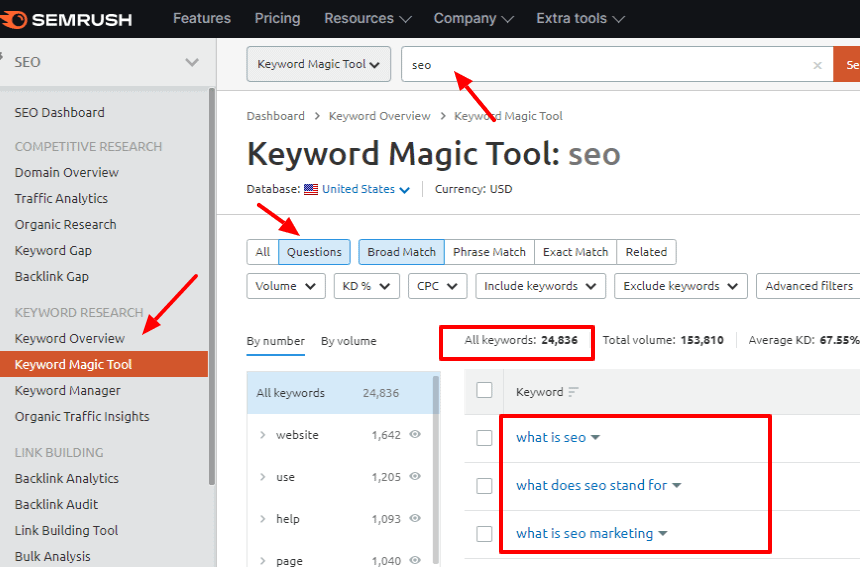Viewport: 860px width, 567px height.
Task: Toggle the eye icon for help group
Action: point(415,518)
